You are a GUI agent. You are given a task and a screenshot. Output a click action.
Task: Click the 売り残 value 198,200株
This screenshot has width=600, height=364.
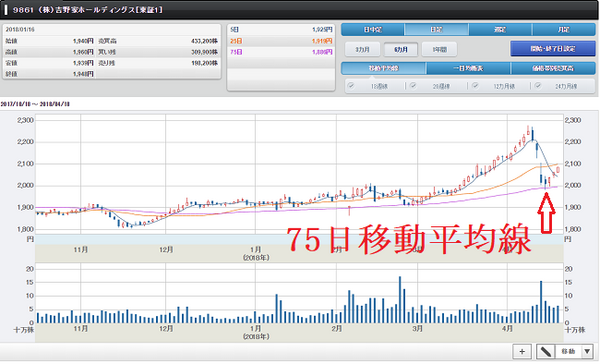click(x=204, y=63)
